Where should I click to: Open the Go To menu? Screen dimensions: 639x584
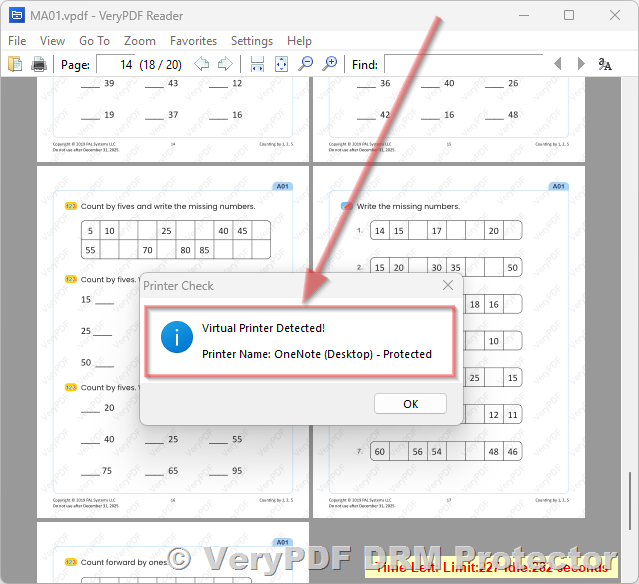(x=94, y=41)
